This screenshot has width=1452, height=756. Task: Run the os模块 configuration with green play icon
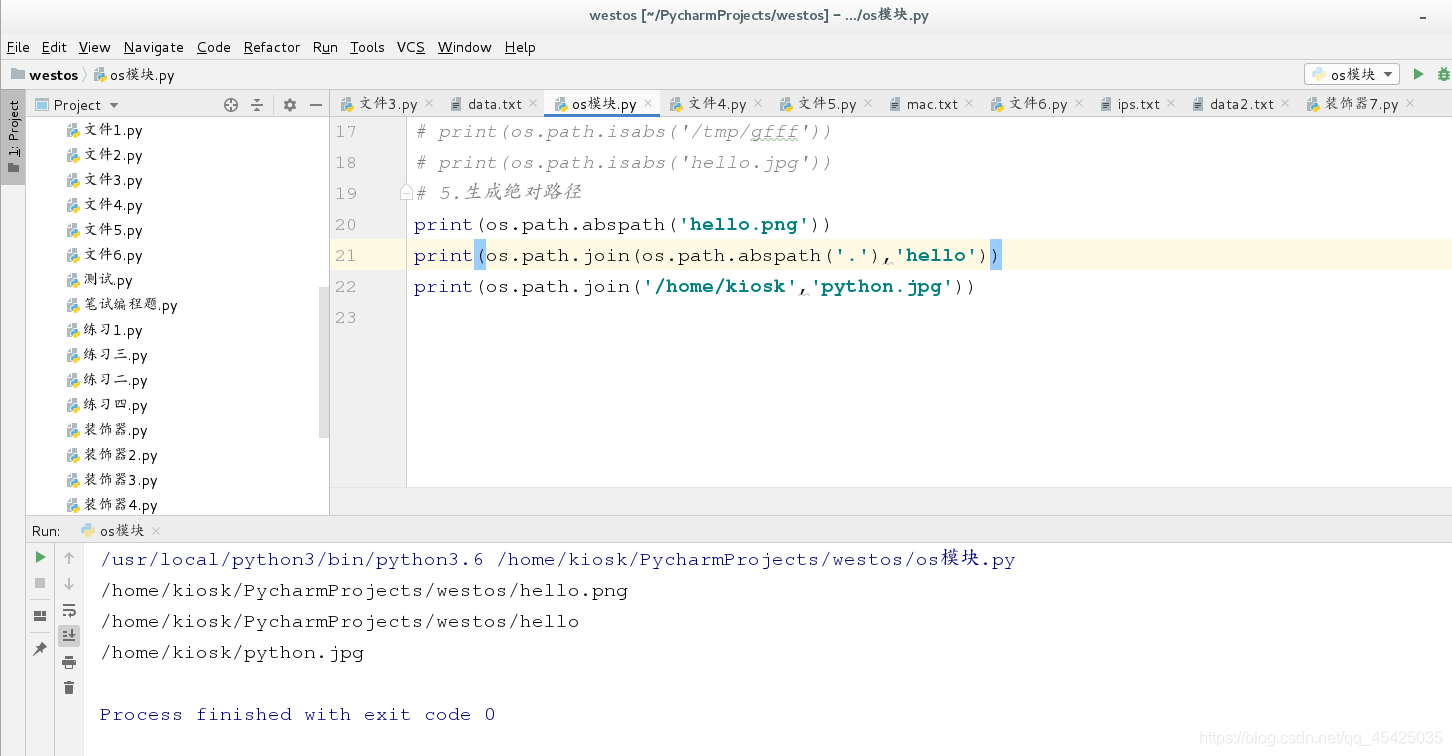(1418, 74)
